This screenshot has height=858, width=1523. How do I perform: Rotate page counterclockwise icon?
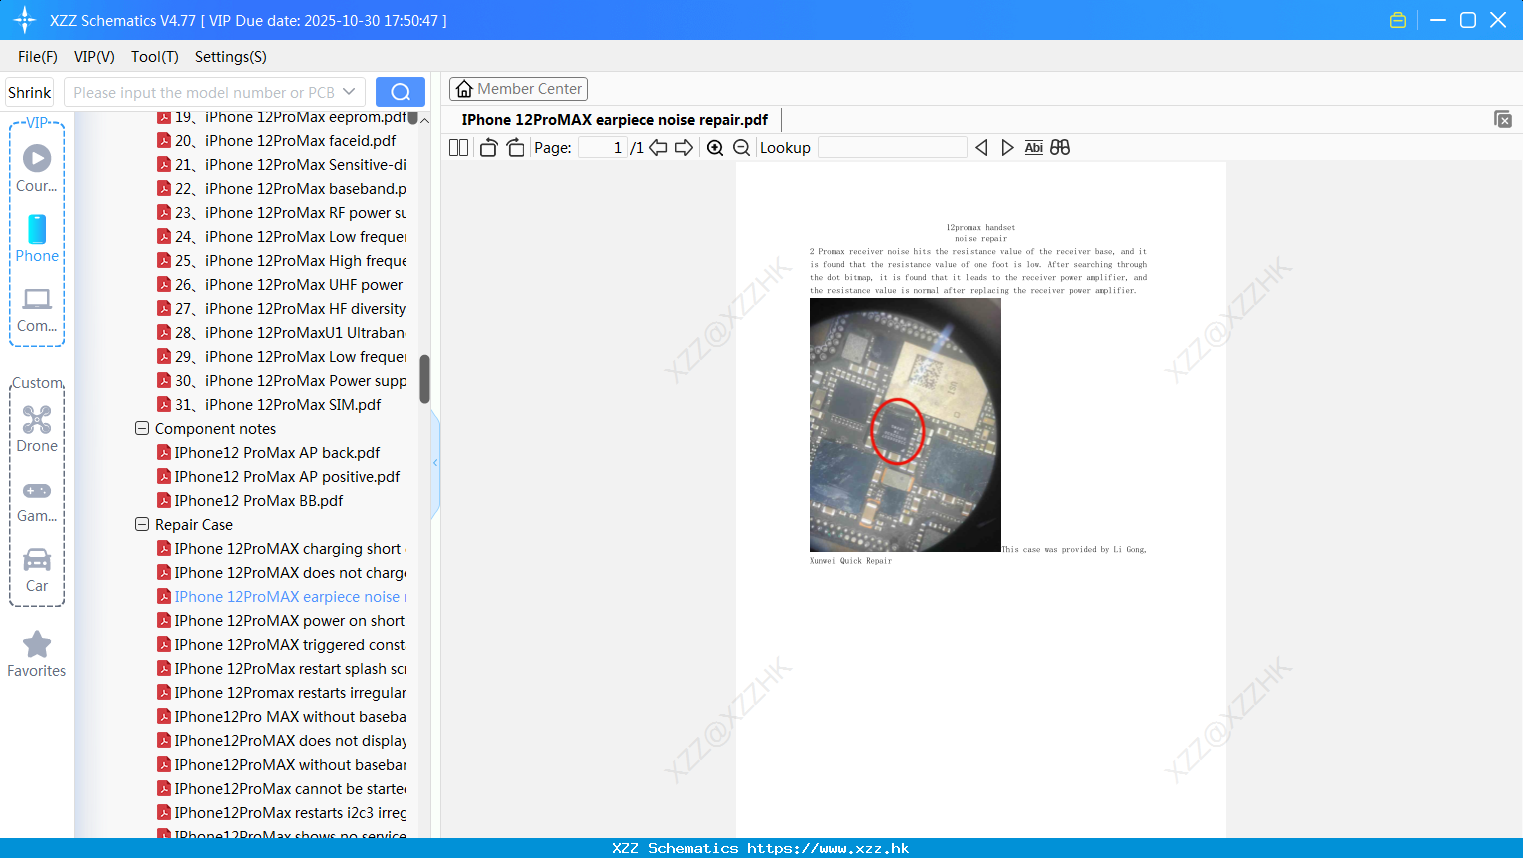click(x=488, y=147)
